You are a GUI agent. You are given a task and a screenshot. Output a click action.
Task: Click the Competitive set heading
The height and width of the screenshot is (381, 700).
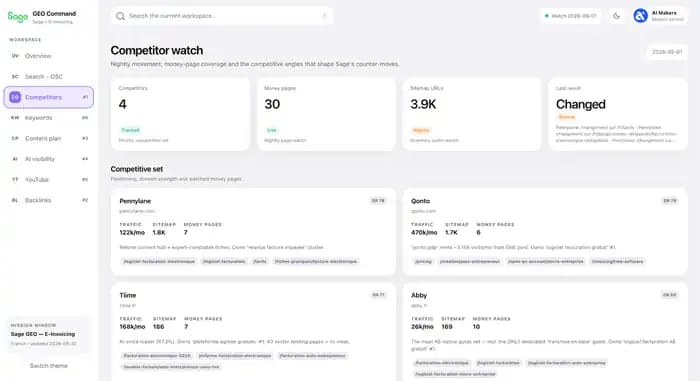coord(137,169)
